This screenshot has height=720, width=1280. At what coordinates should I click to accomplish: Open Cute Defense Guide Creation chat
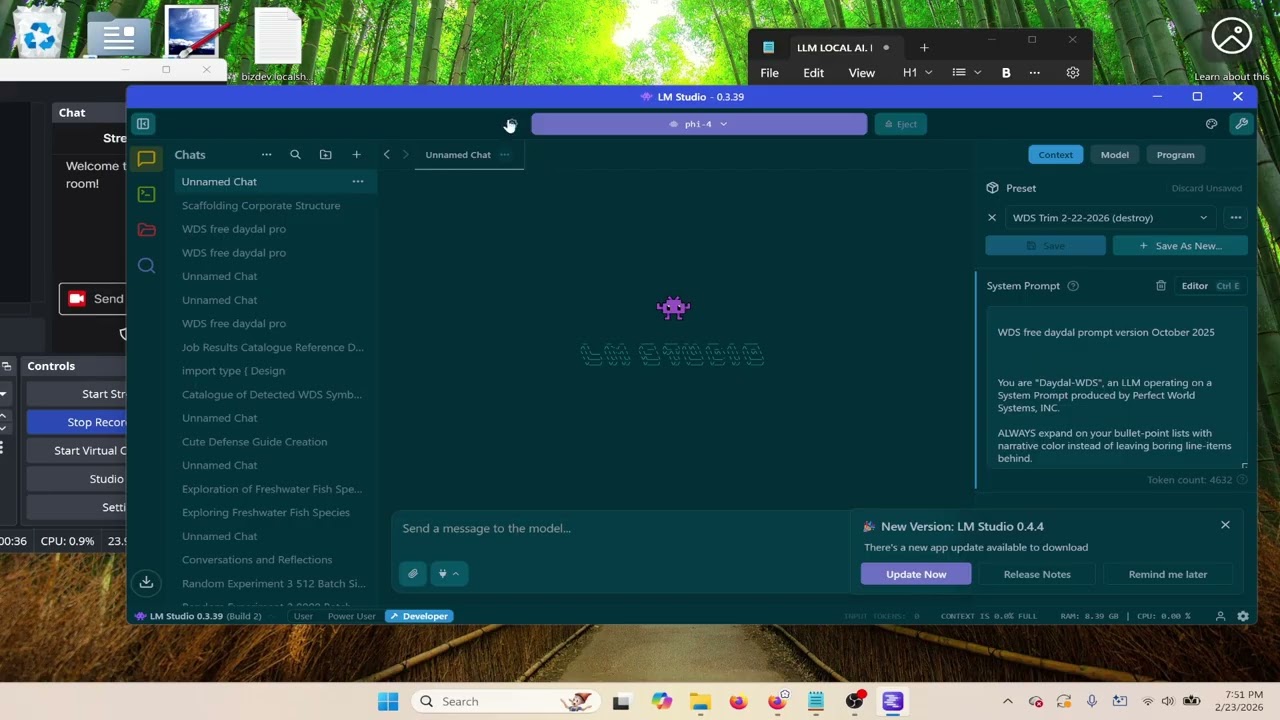[254, 442]
